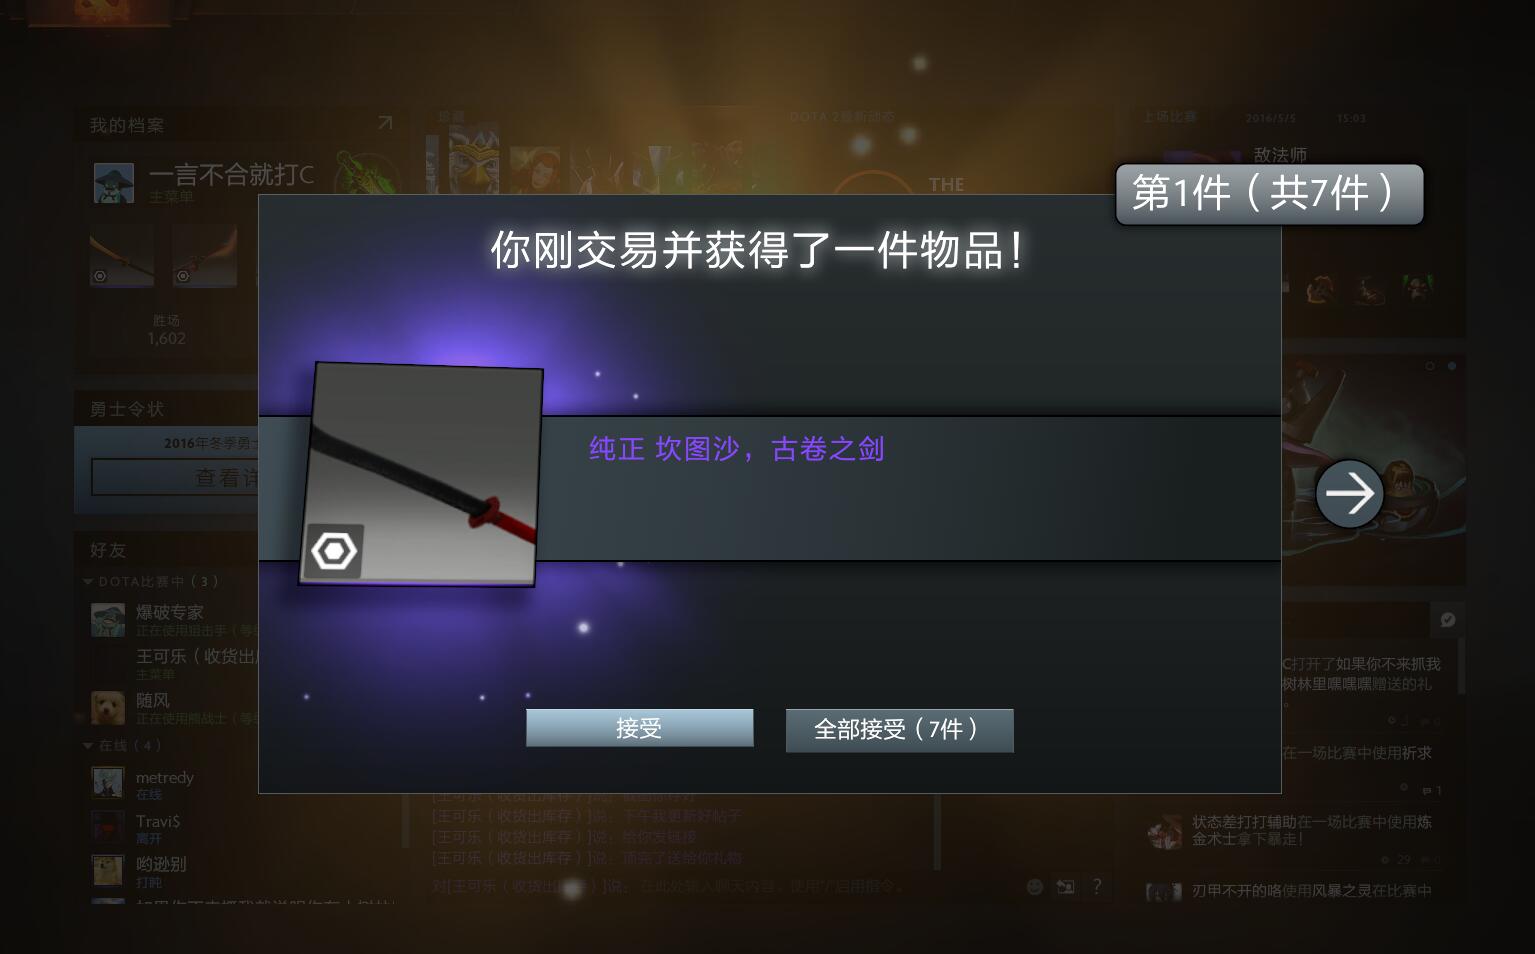Image resolution: width=1535 pixels, height=954 pixels.
Task: Click 接受 to accept the item
Action: pos(640,728)
